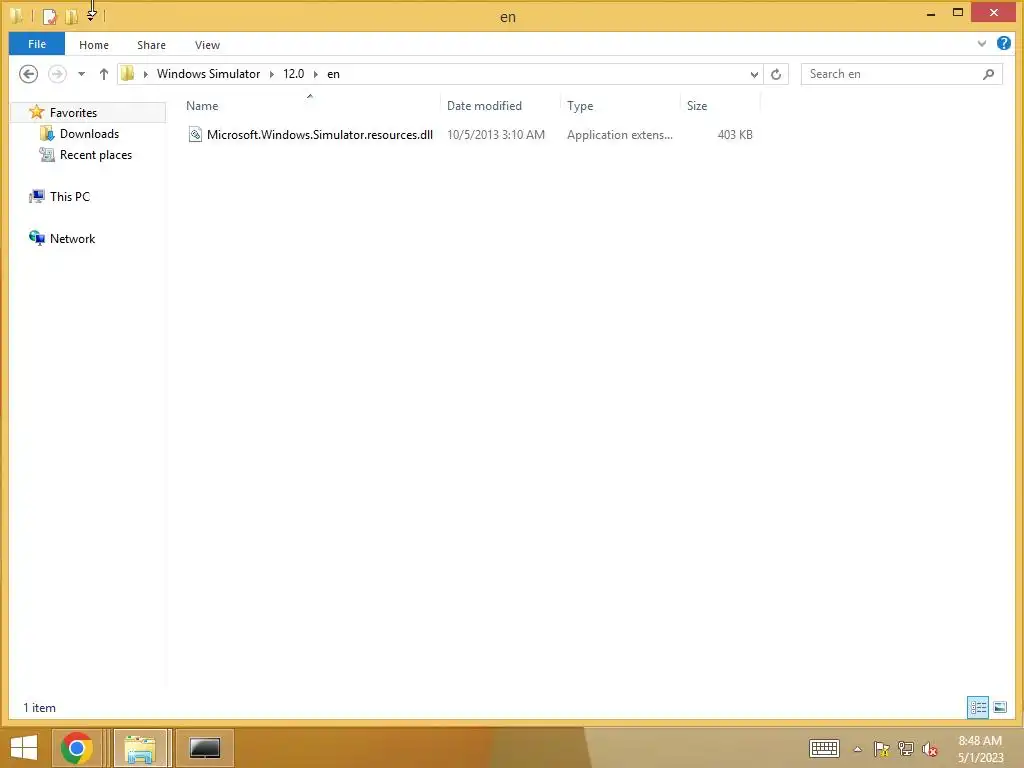
Task: Switch to Large icons view layout
Action: click(1000, 707)
